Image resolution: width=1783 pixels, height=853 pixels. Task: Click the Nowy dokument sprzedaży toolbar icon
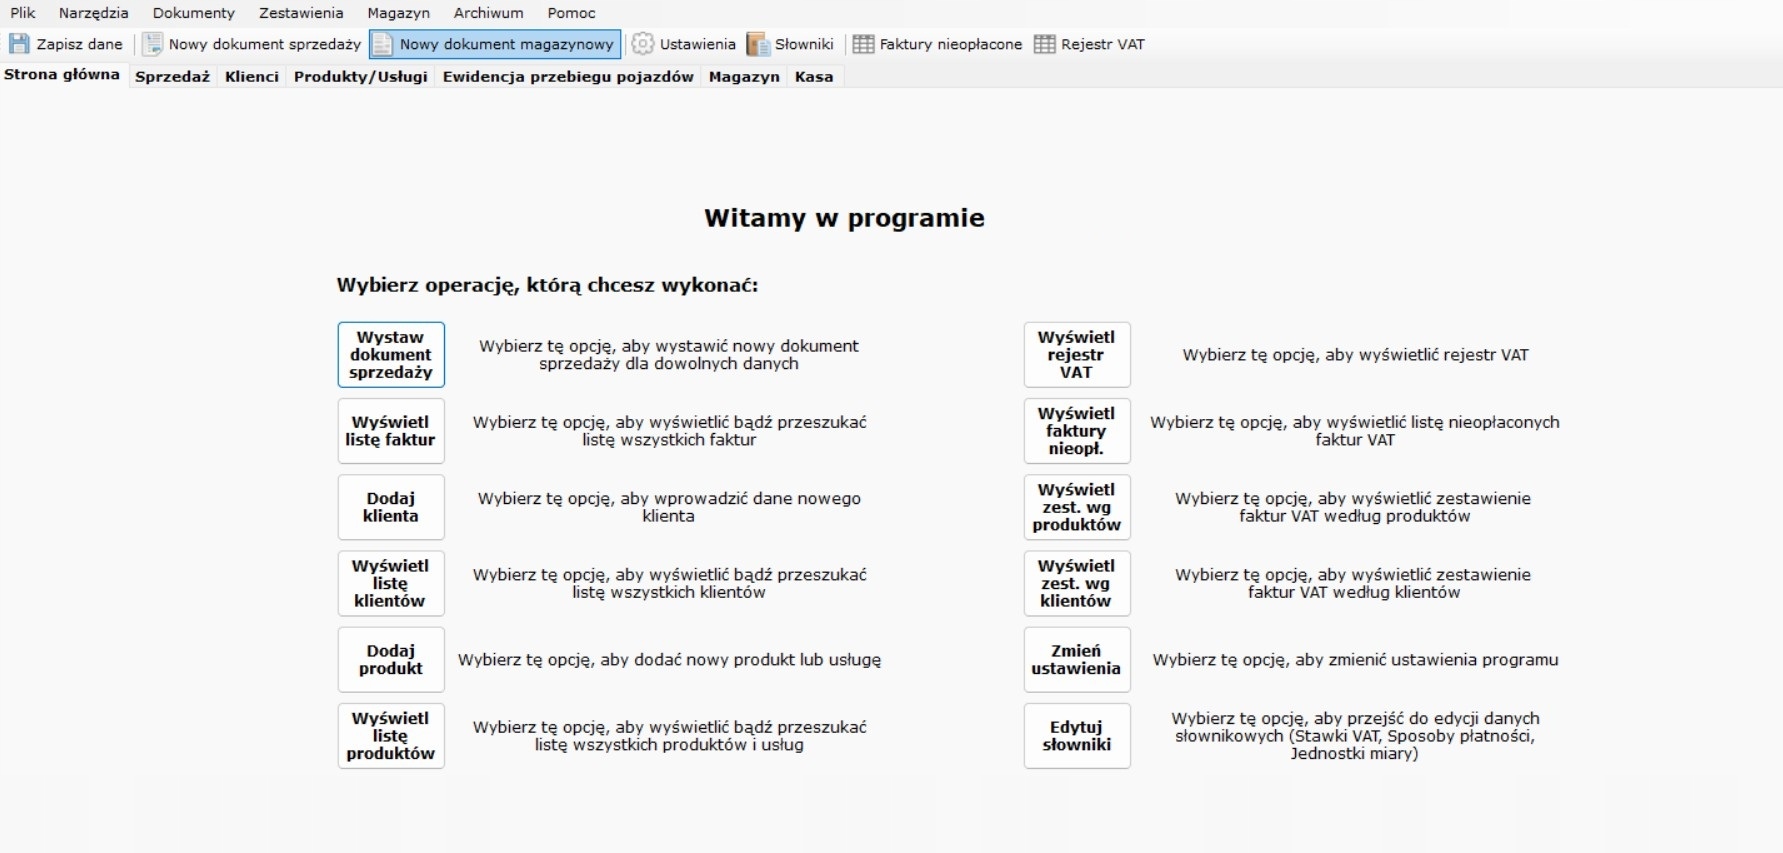click(x=152, y=44)
